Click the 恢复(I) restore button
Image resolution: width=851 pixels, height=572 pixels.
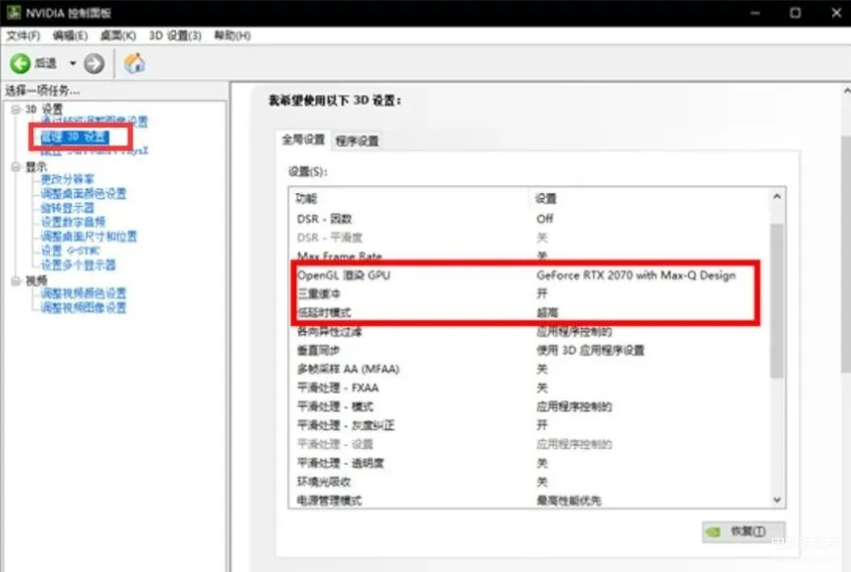coord(744,531)
